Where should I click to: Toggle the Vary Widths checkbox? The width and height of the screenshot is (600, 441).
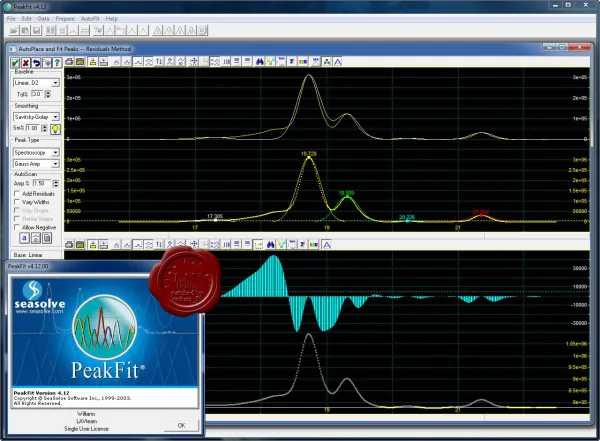click(x=17, y=202)
